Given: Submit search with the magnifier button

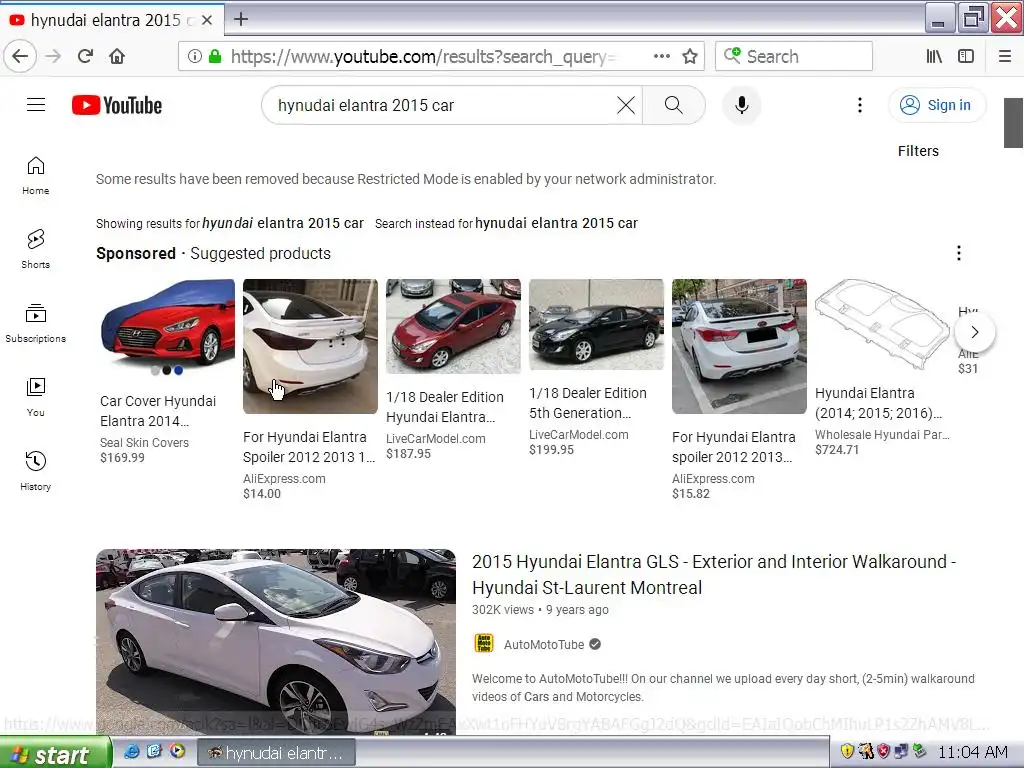Looking at the screenshot, I should pyautogui.click(x=674, y=105).
